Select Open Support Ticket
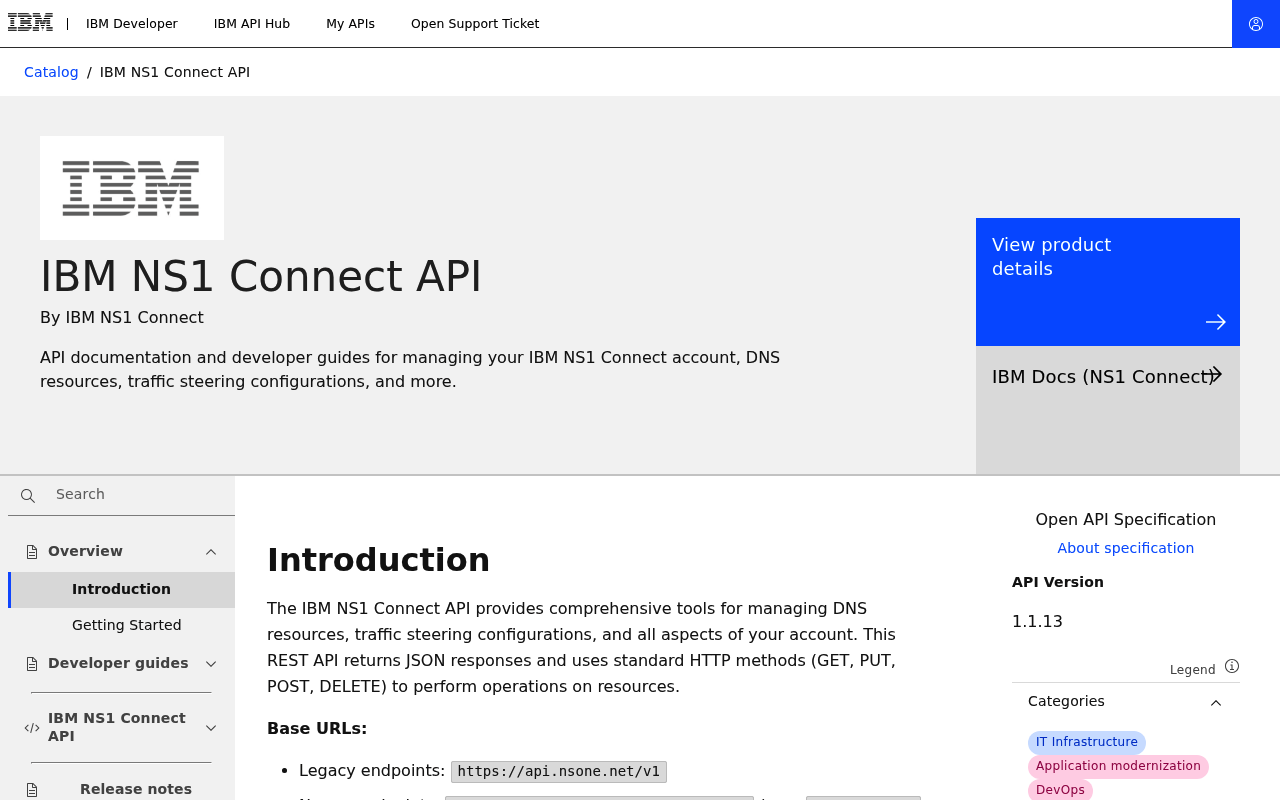Image resolution: width=1280 pixels, height=800 pixels. 475,24
